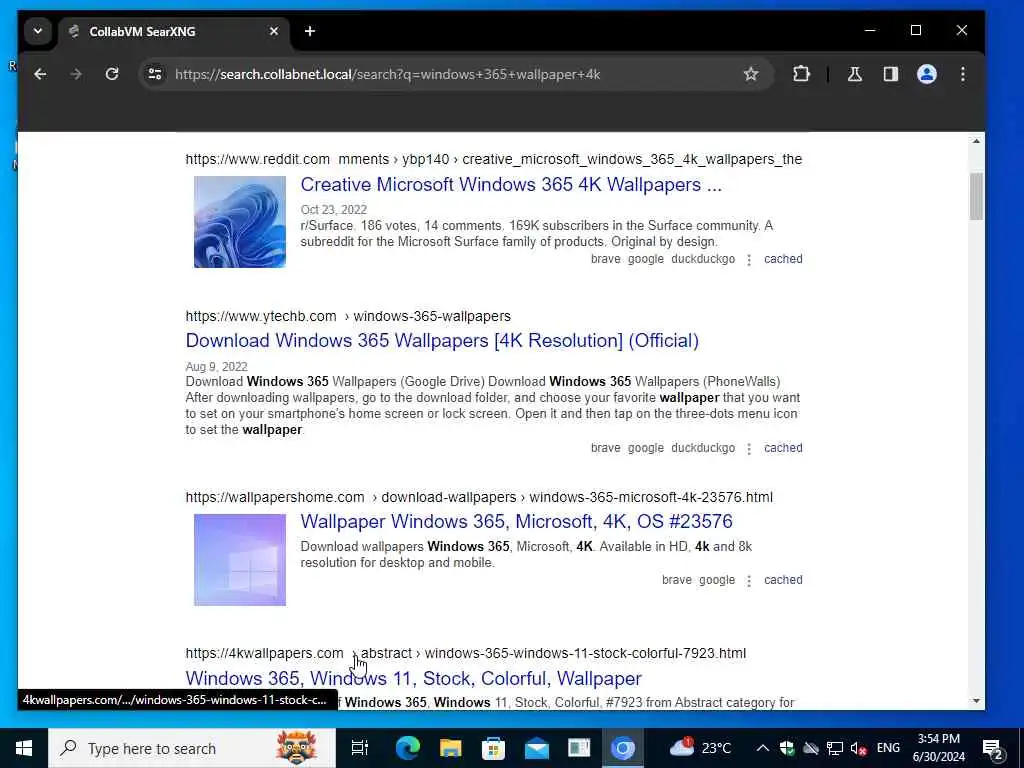1024x768 pixels.
Task: Expand the three-dot options on ytechb result
Action: point(749,449)
